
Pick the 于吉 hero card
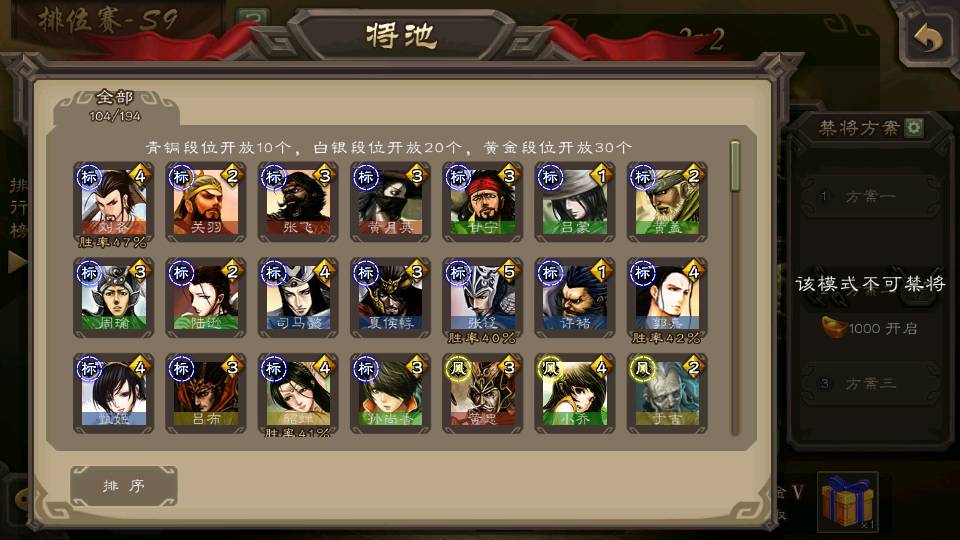coord(667,393)
